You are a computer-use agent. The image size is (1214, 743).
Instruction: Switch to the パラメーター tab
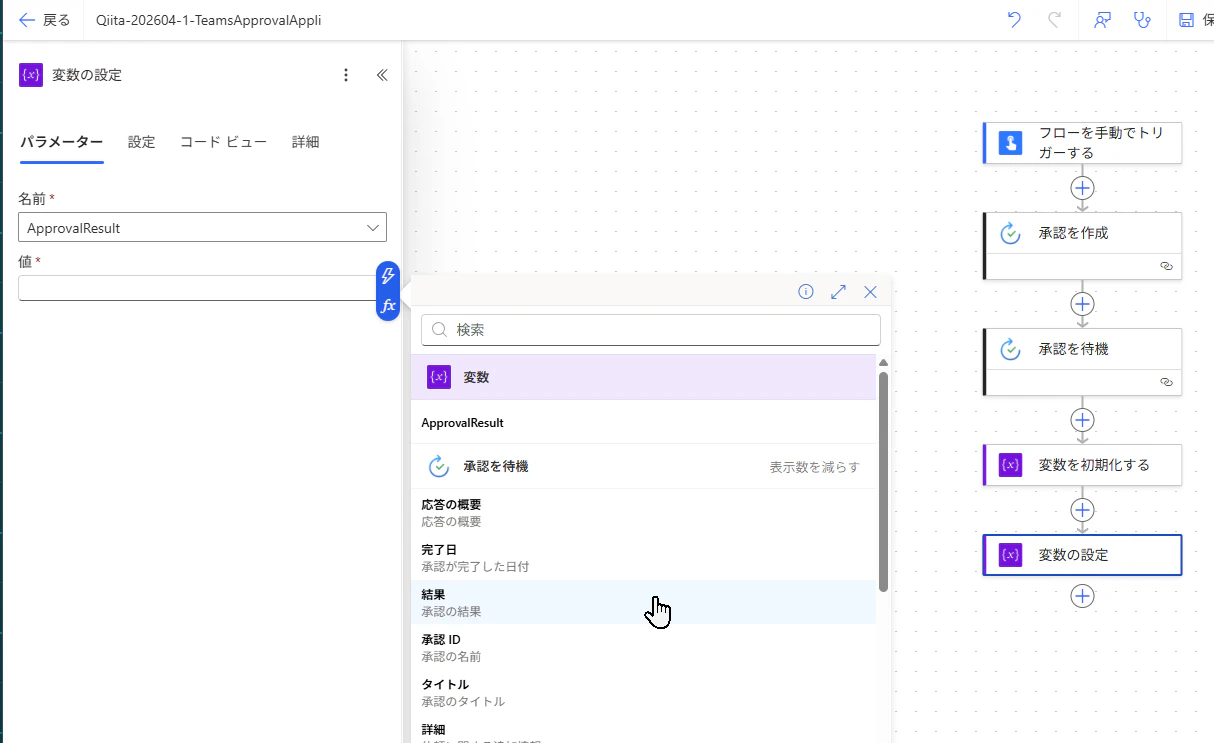(x=61, y=142)
